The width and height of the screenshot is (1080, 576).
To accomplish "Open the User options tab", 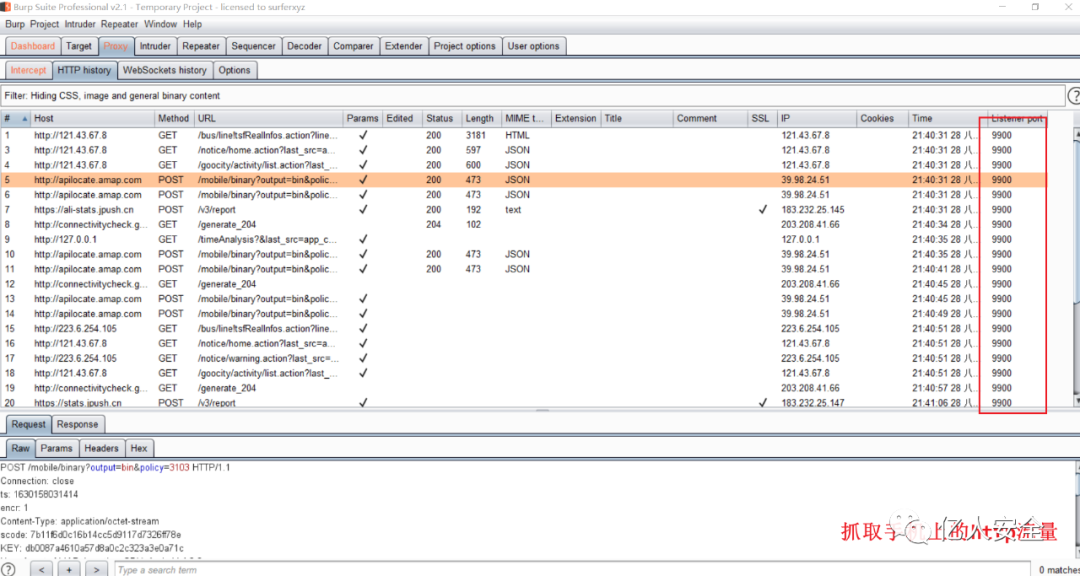I will click(x=533, y=46).
